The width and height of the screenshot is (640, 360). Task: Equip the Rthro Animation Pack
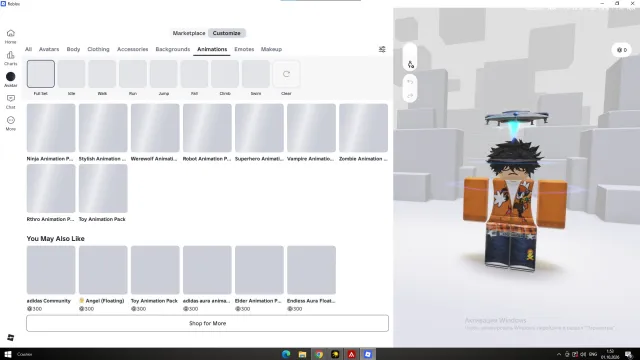[x=51, y=189]
